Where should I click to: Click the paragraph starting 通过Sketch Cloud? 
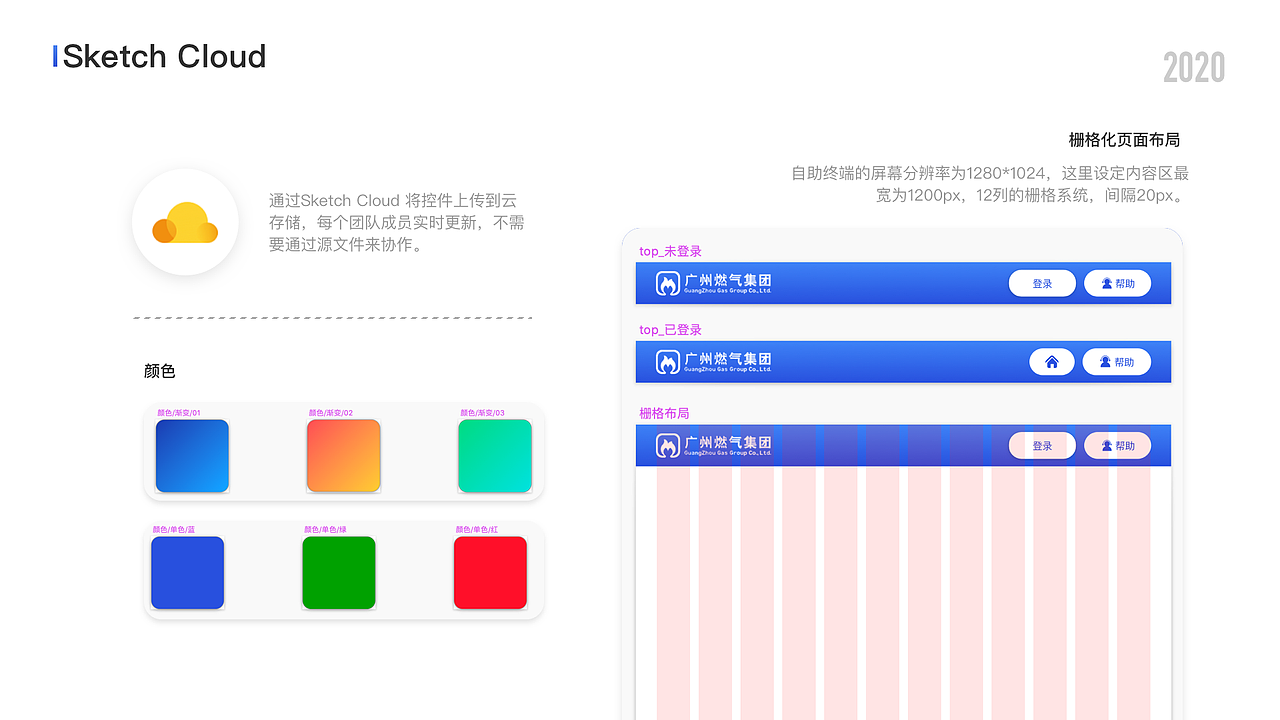point(397,222)
